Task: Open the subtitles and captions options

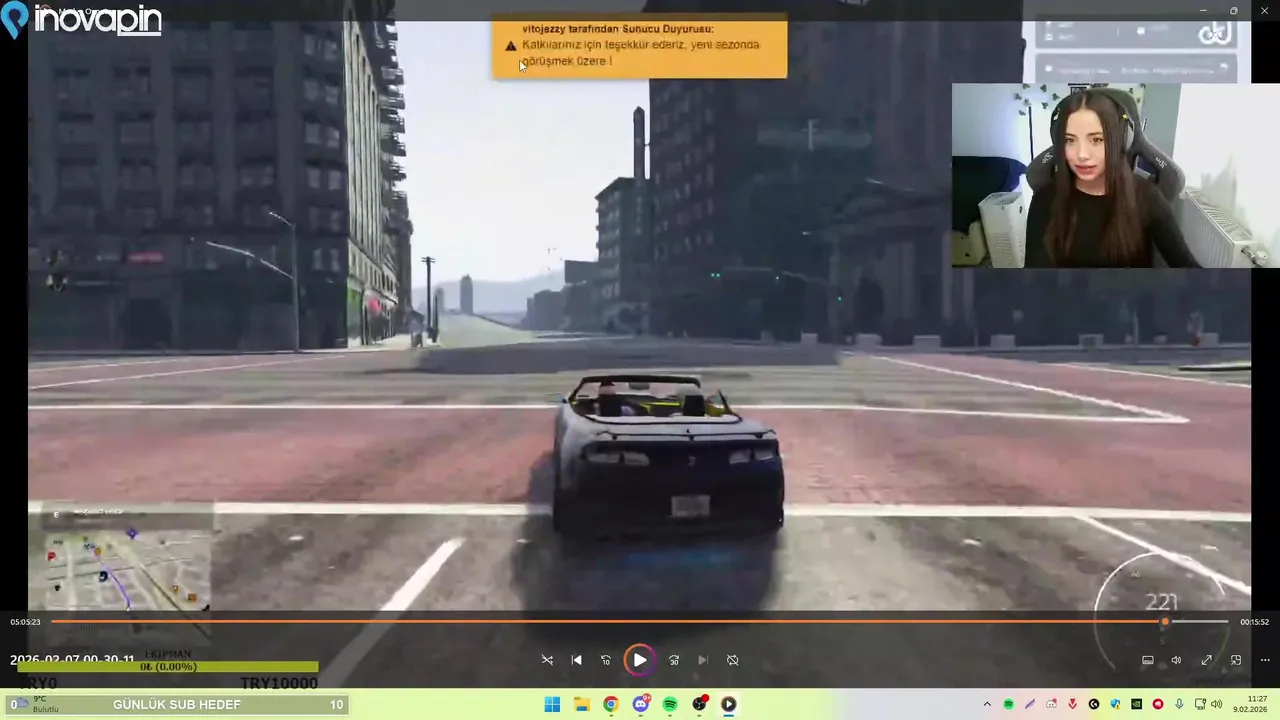Action: point(1148,660)
